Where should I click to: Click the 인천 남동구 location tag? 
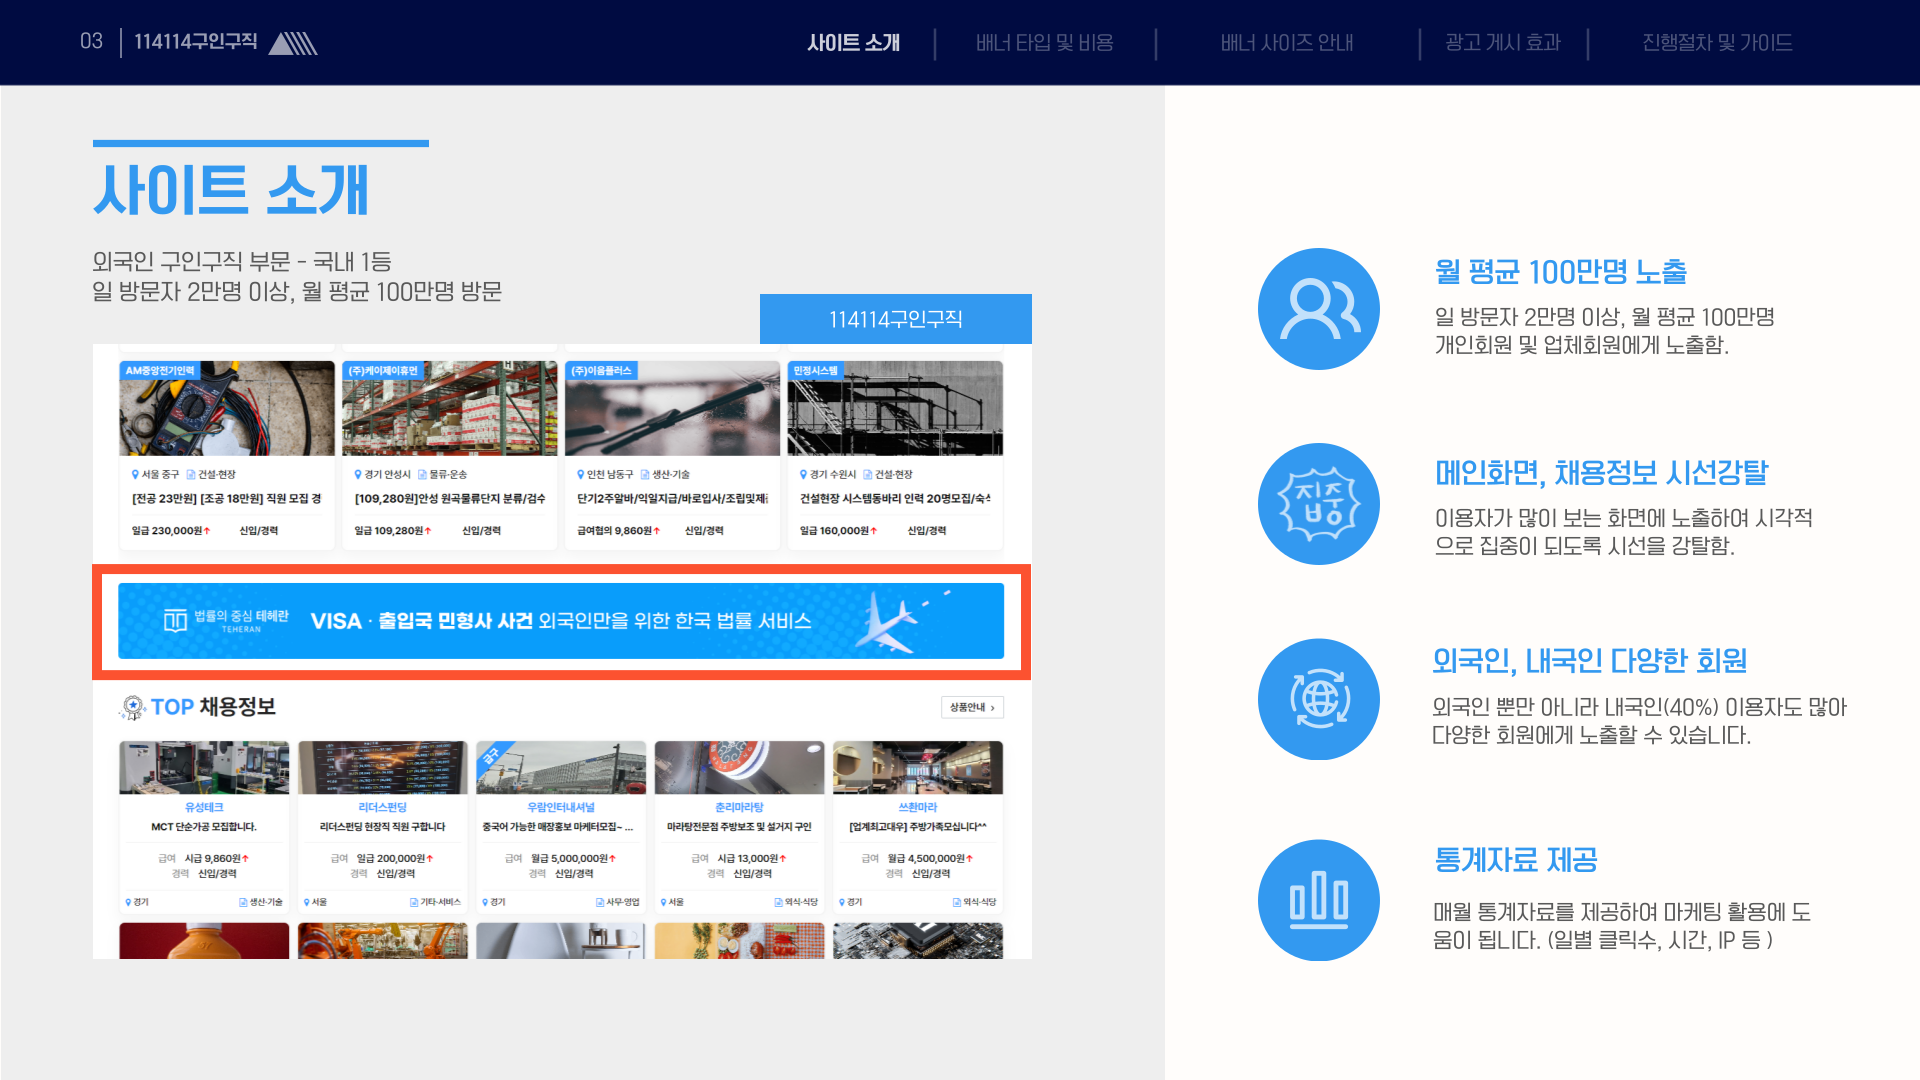tap(605, 474)
